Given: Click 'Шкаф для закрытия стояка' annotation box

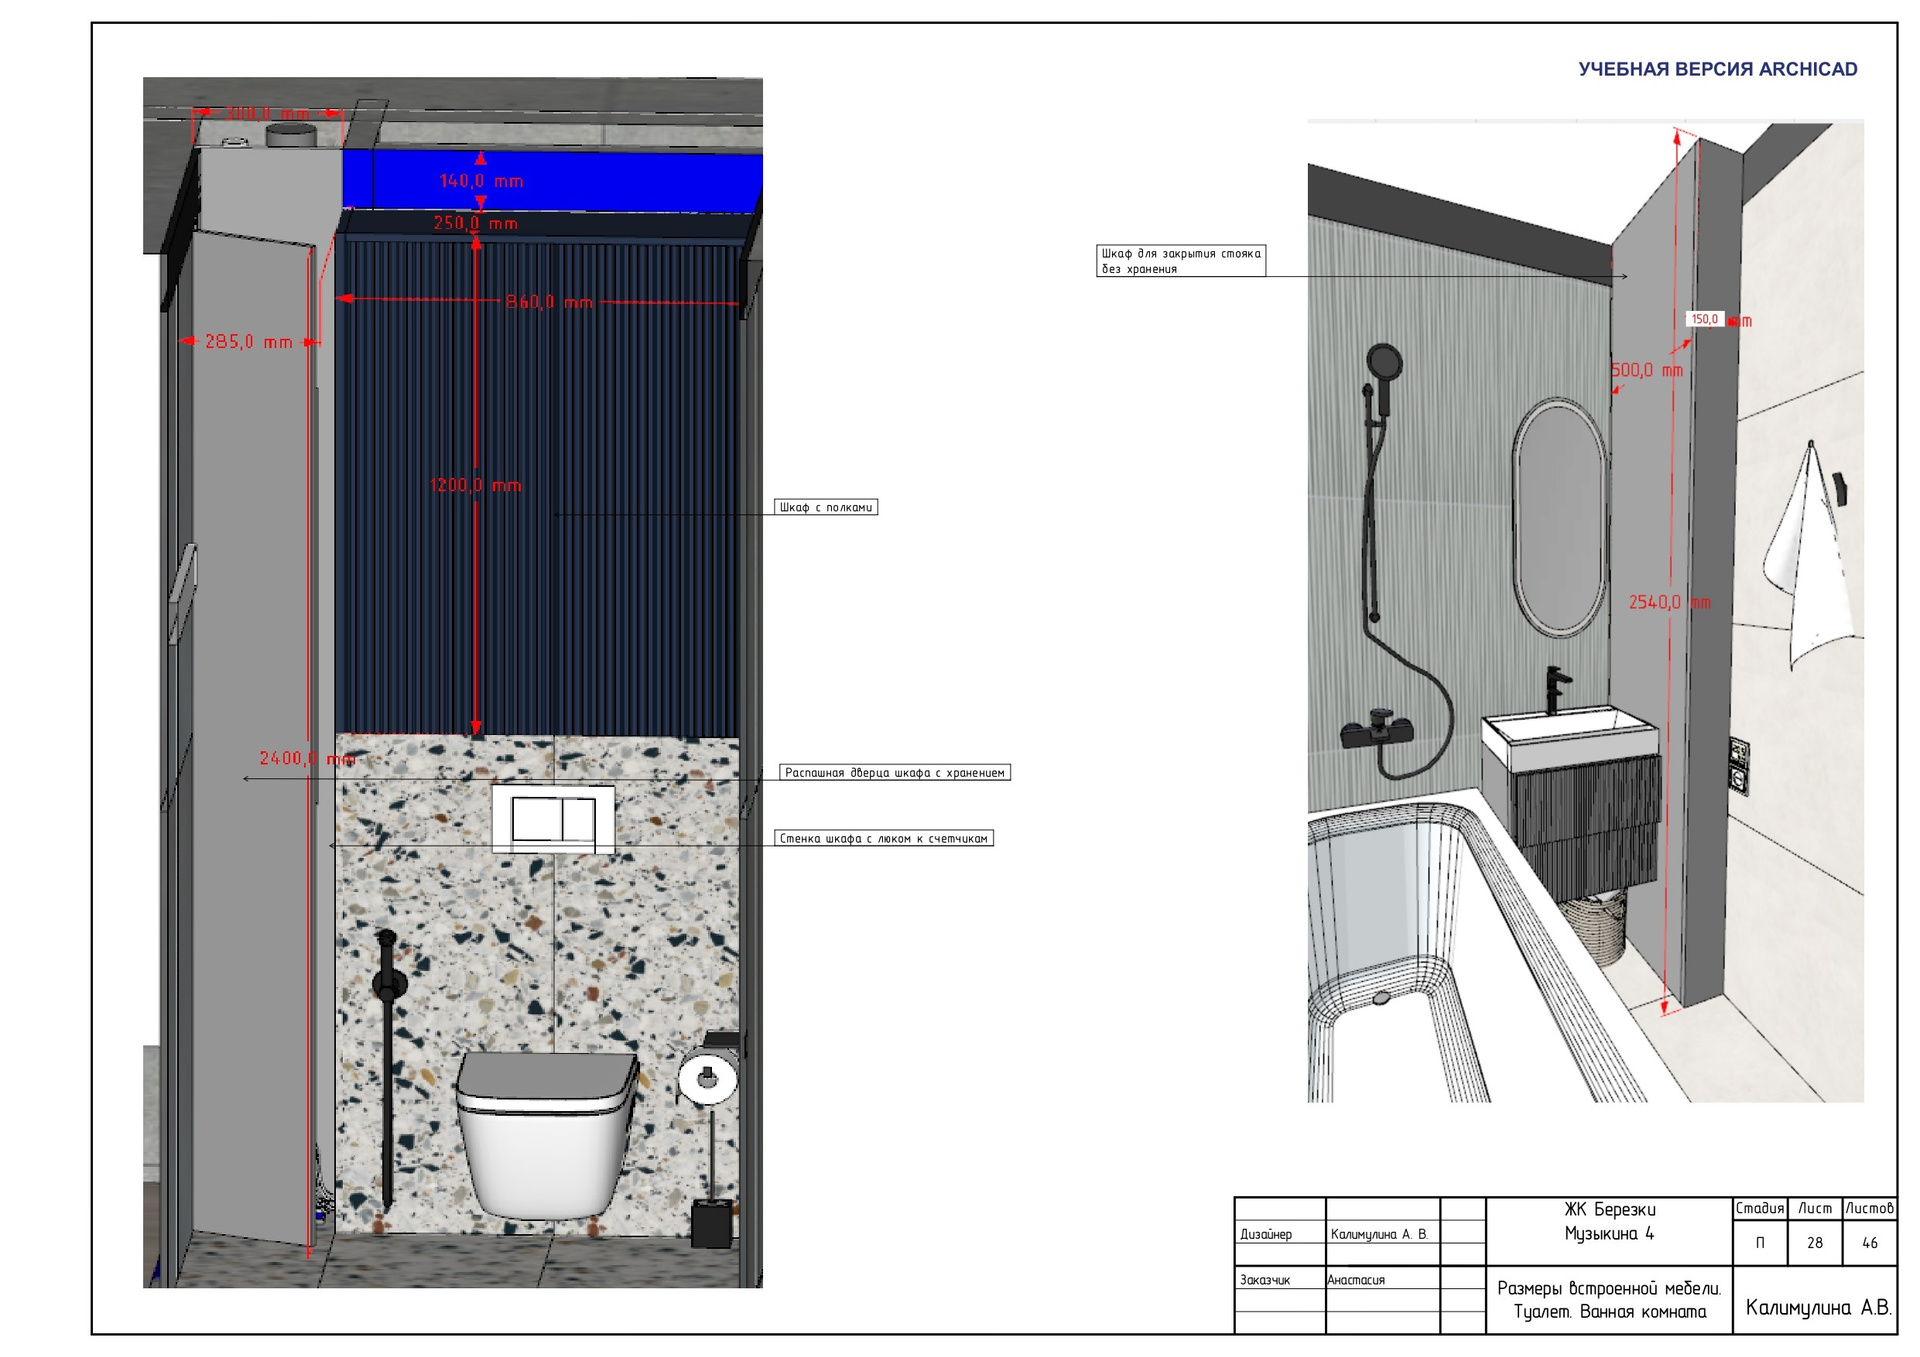Looking at the screenshot, I should click(x=1181, y=261).
